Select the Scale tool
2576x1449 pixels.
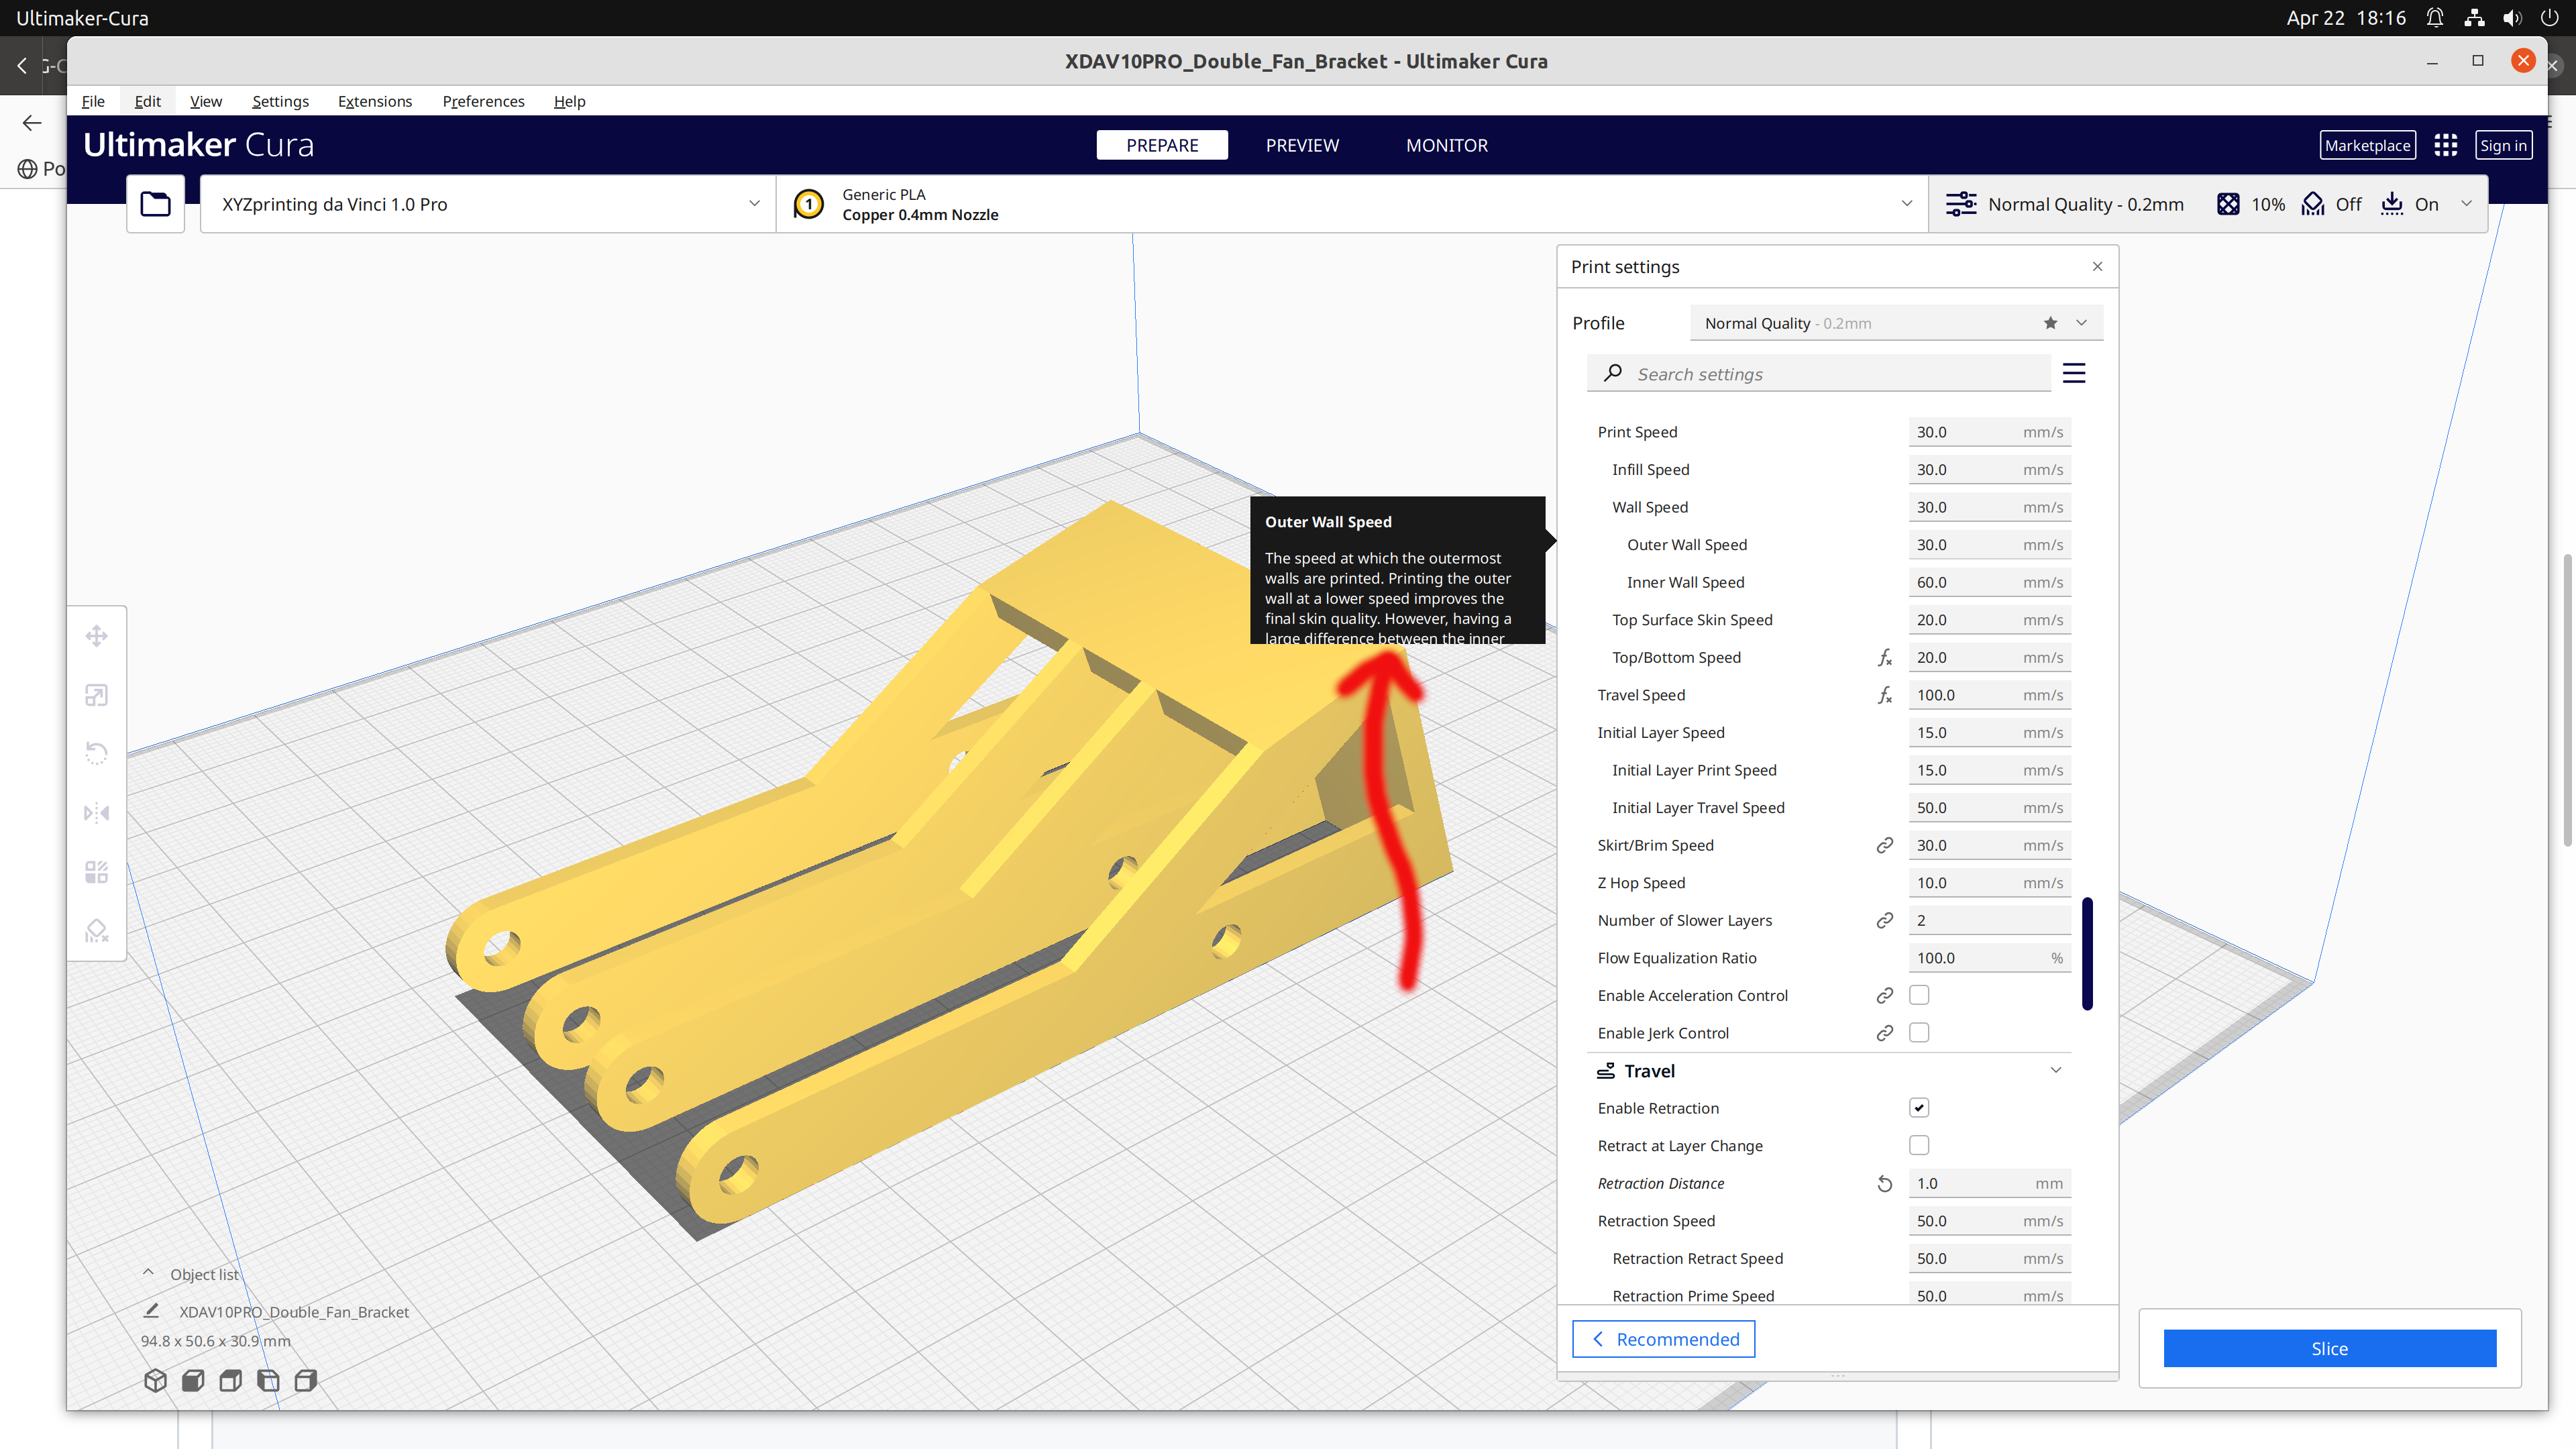96,694
